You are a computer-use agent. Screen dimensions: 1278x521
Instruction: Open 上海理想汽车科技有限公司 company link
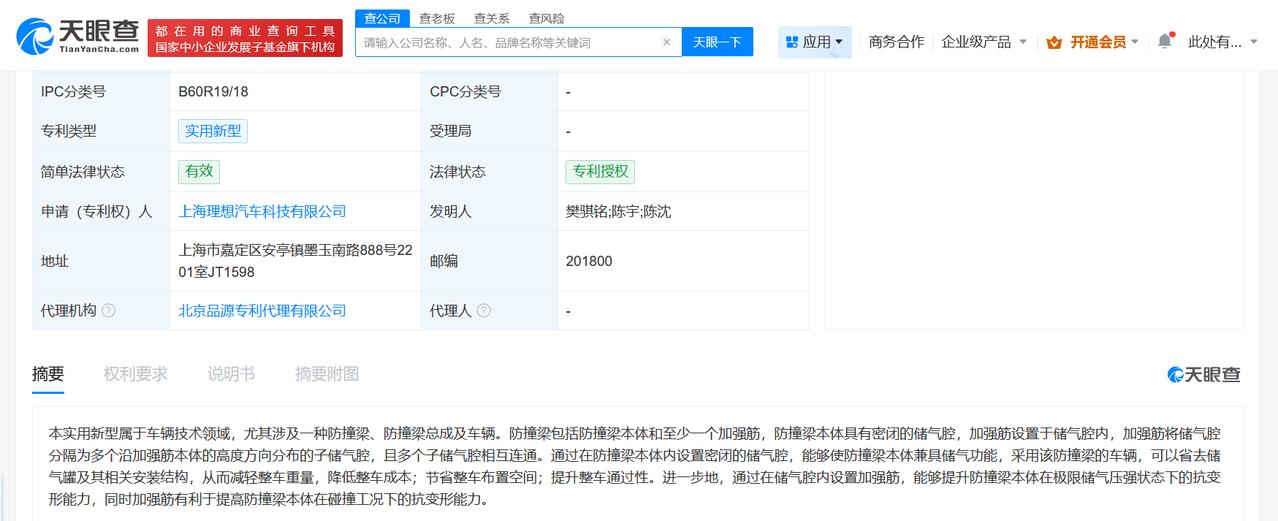(x=262, y=211)
